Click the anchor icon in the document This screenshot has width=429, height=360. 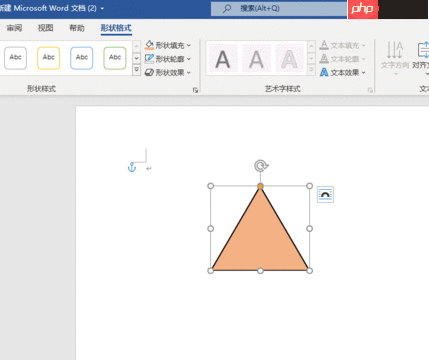tap(132, 167)
